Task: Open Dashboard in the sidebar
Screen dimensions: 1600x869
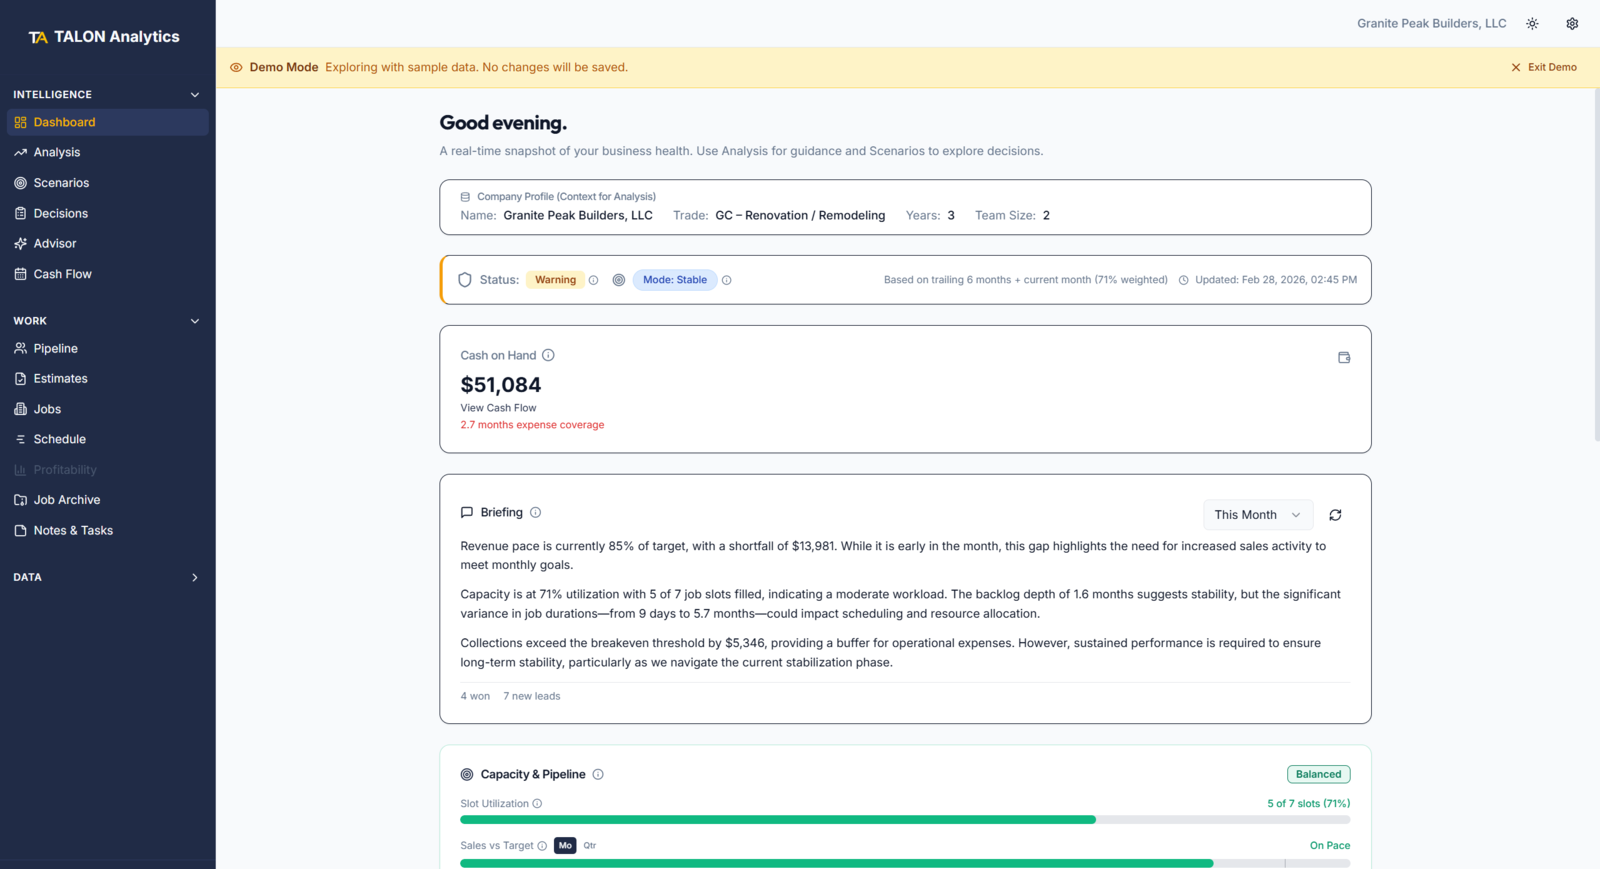Action: click(x=108, y=122)
